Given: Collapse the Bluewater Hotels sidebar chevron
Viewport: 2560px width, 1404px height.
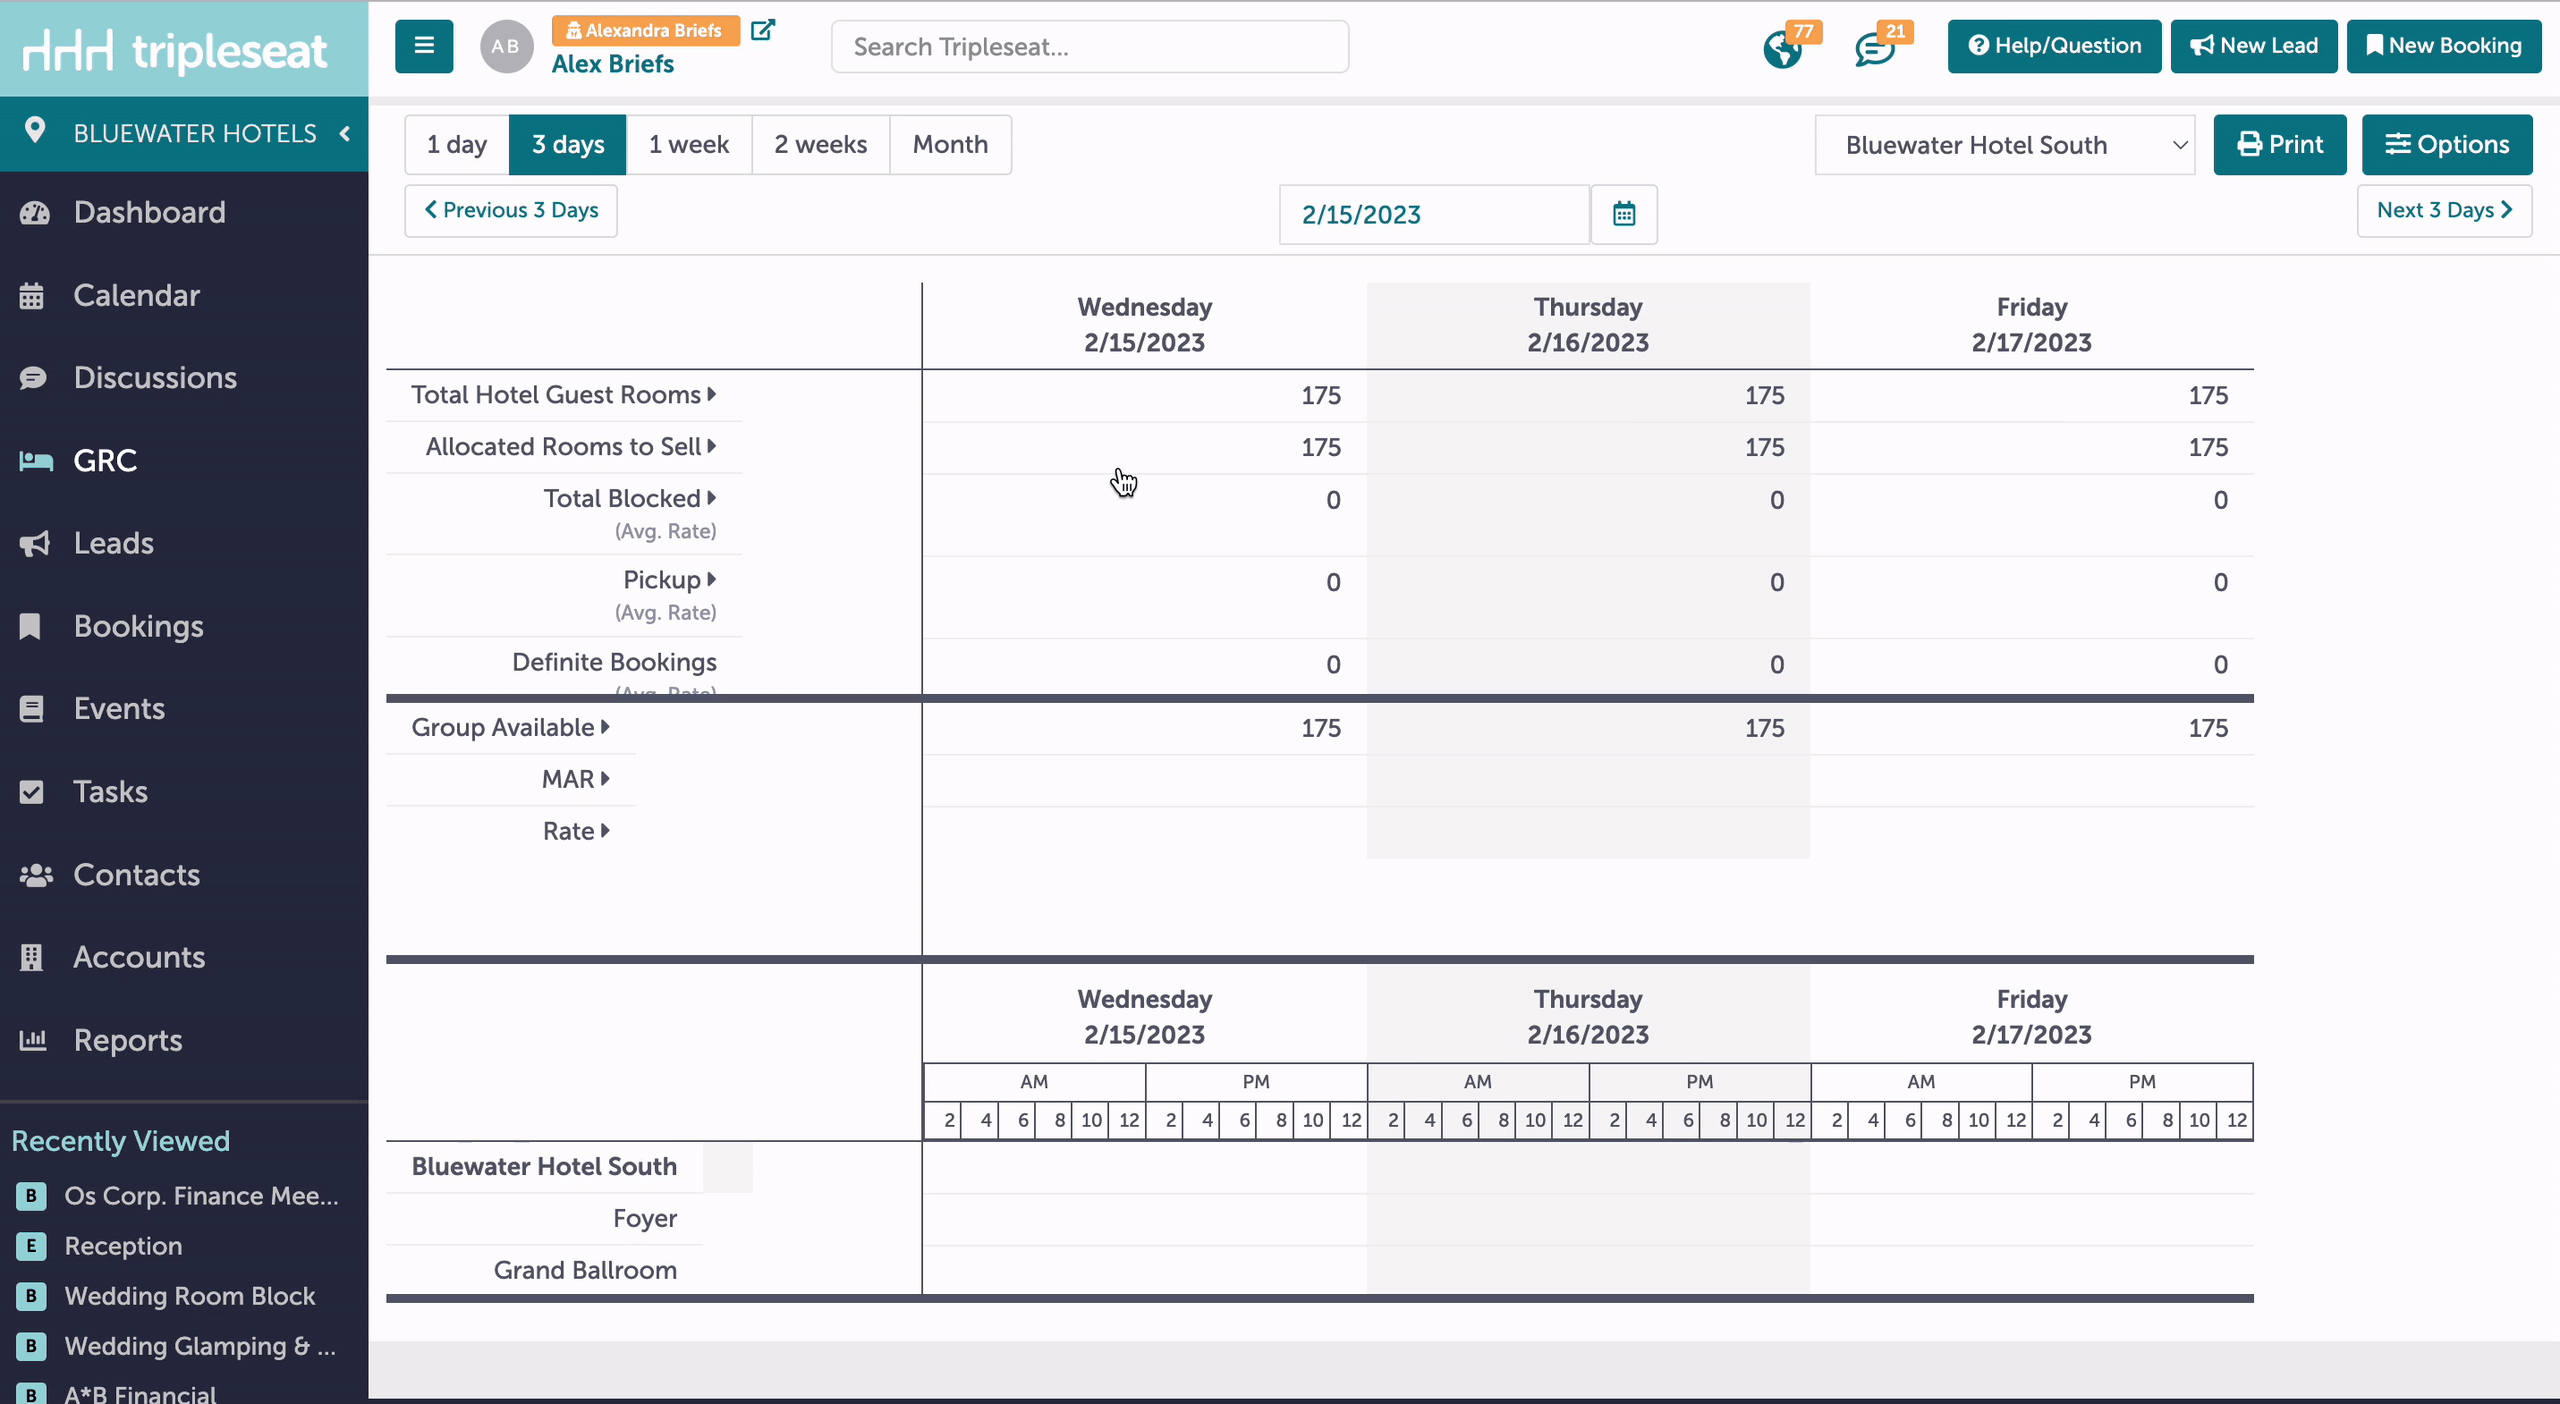Looking at the screenshot, I should click(345, 133).
